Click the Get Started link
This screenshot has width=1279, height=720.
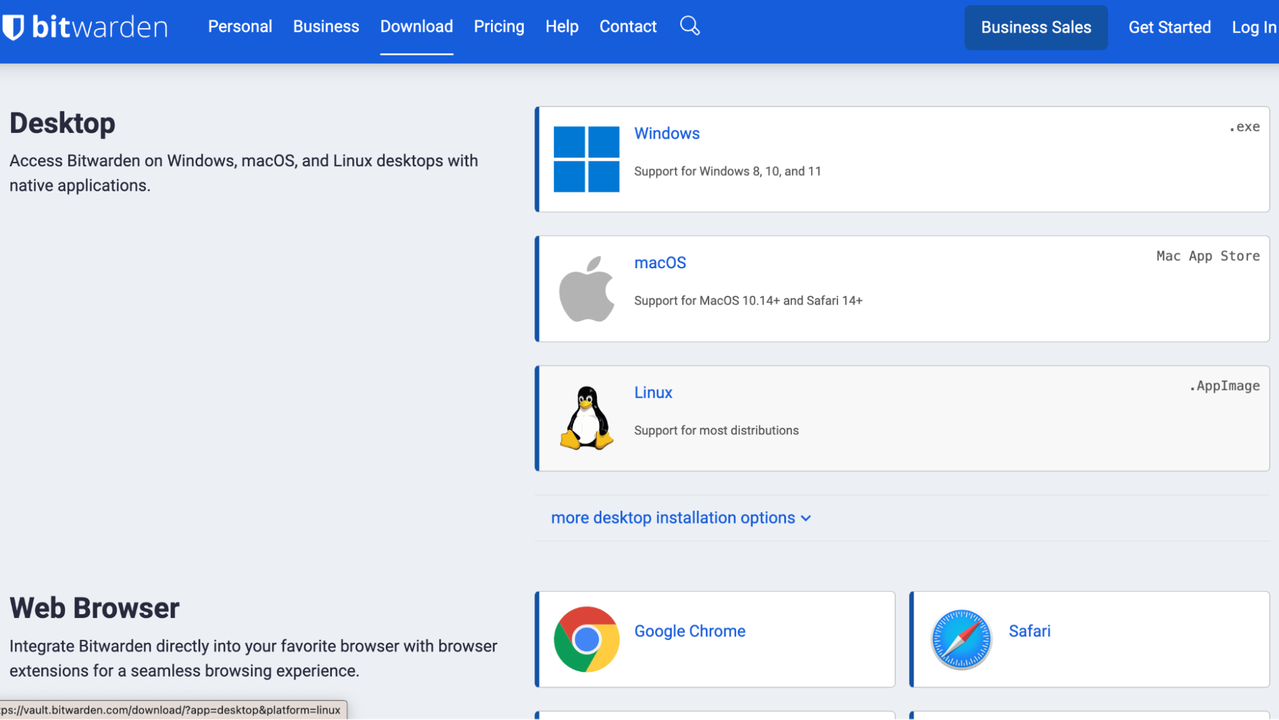click(1169, 27)
